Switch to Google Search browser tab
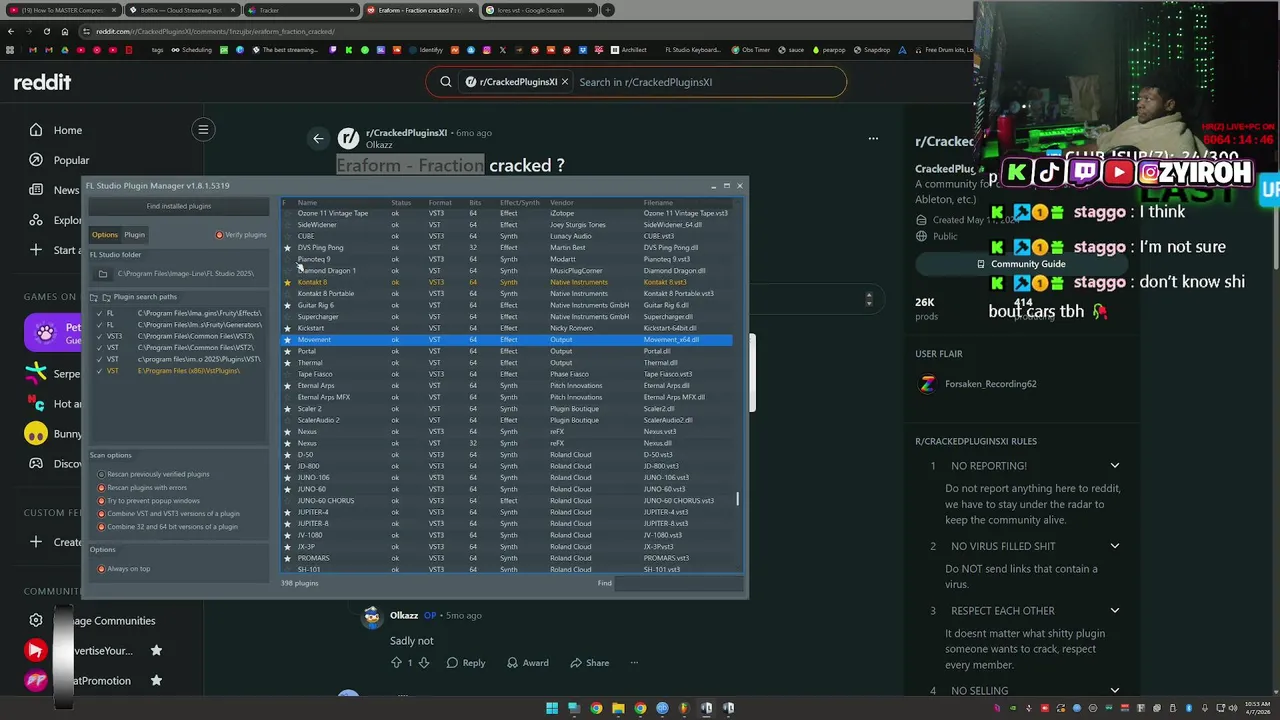 pyautogui.click(x=538, y=10)
